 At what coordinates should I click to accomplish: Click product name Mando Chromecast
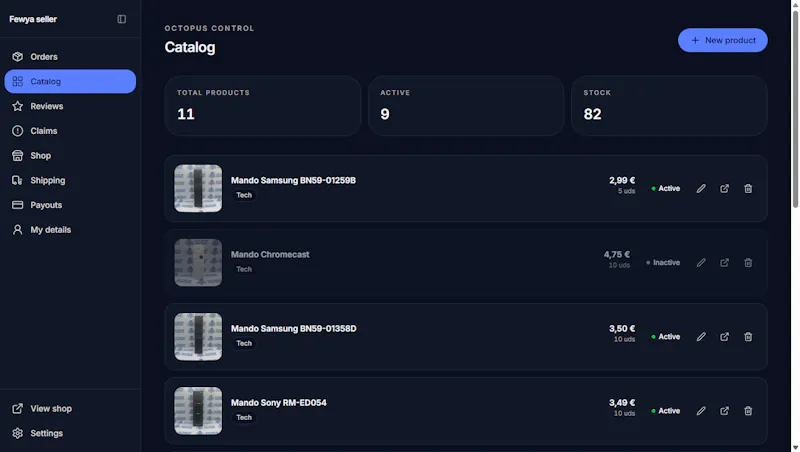pos(270,254)
